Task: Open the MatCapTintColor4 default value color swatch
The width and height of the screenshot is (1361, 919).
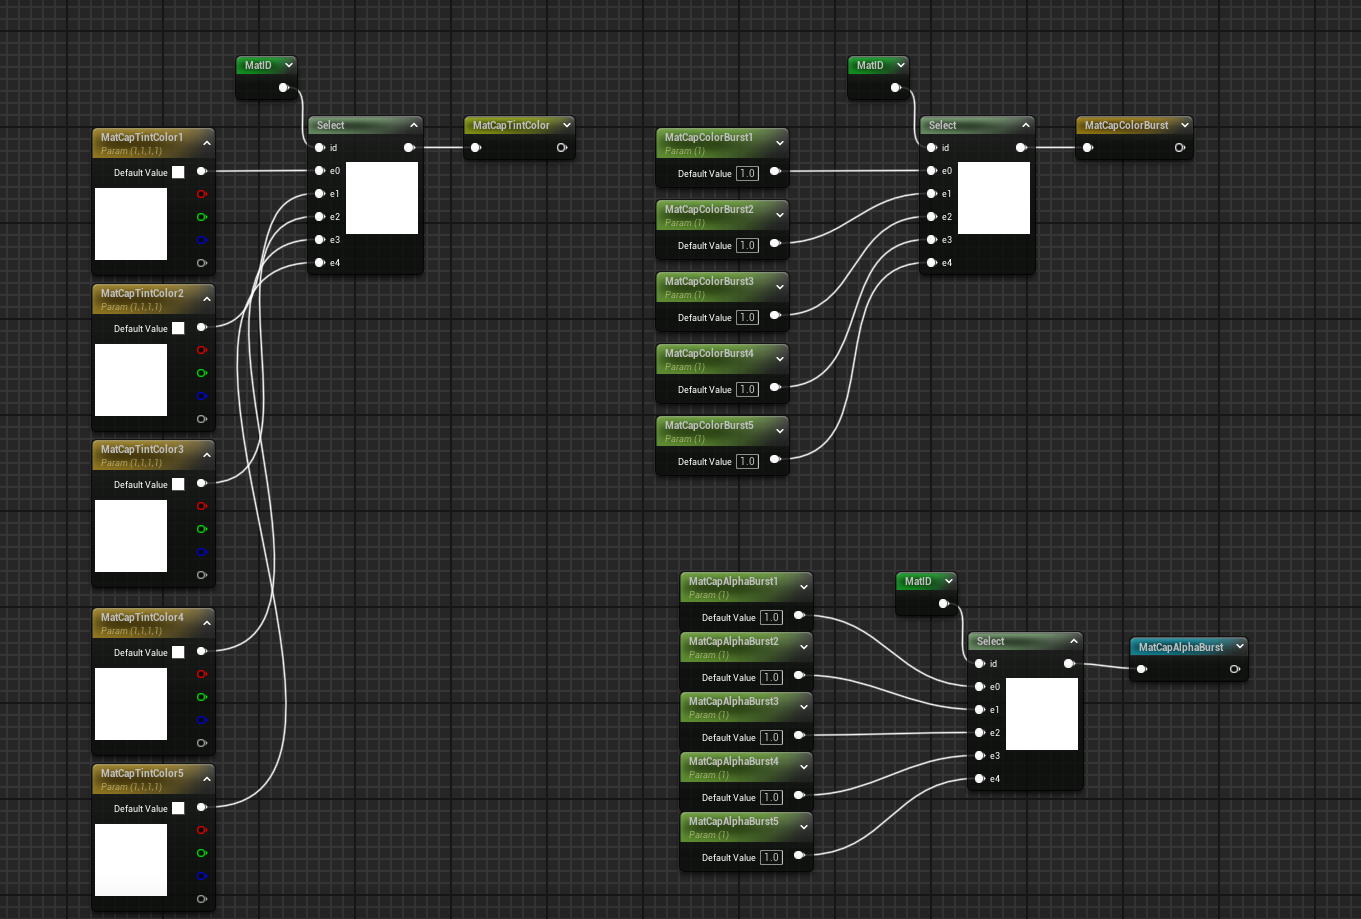Action: (178, 652)
